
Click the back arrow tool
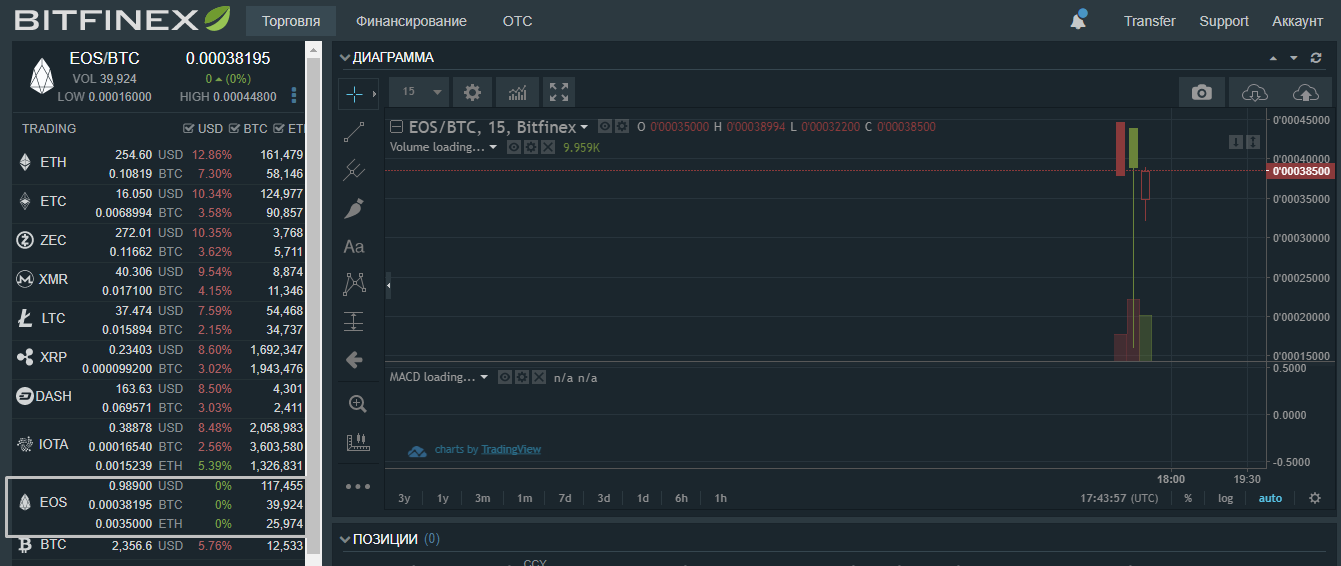354,359
